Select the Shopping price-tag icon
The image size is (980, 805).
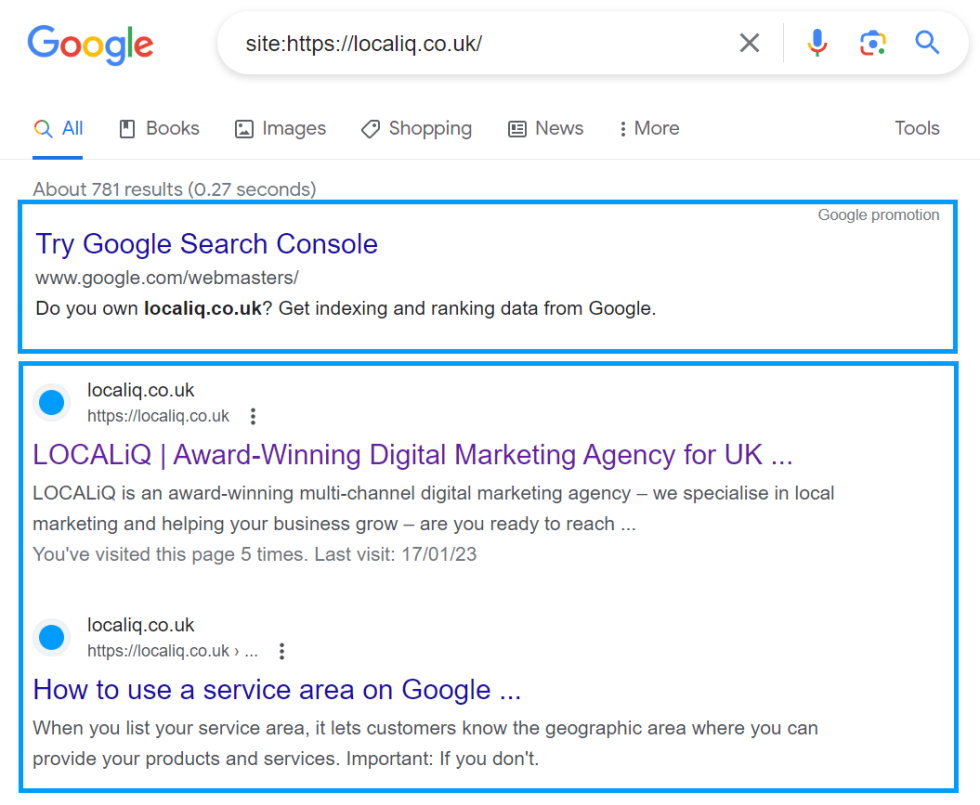[x=370, y=128]
